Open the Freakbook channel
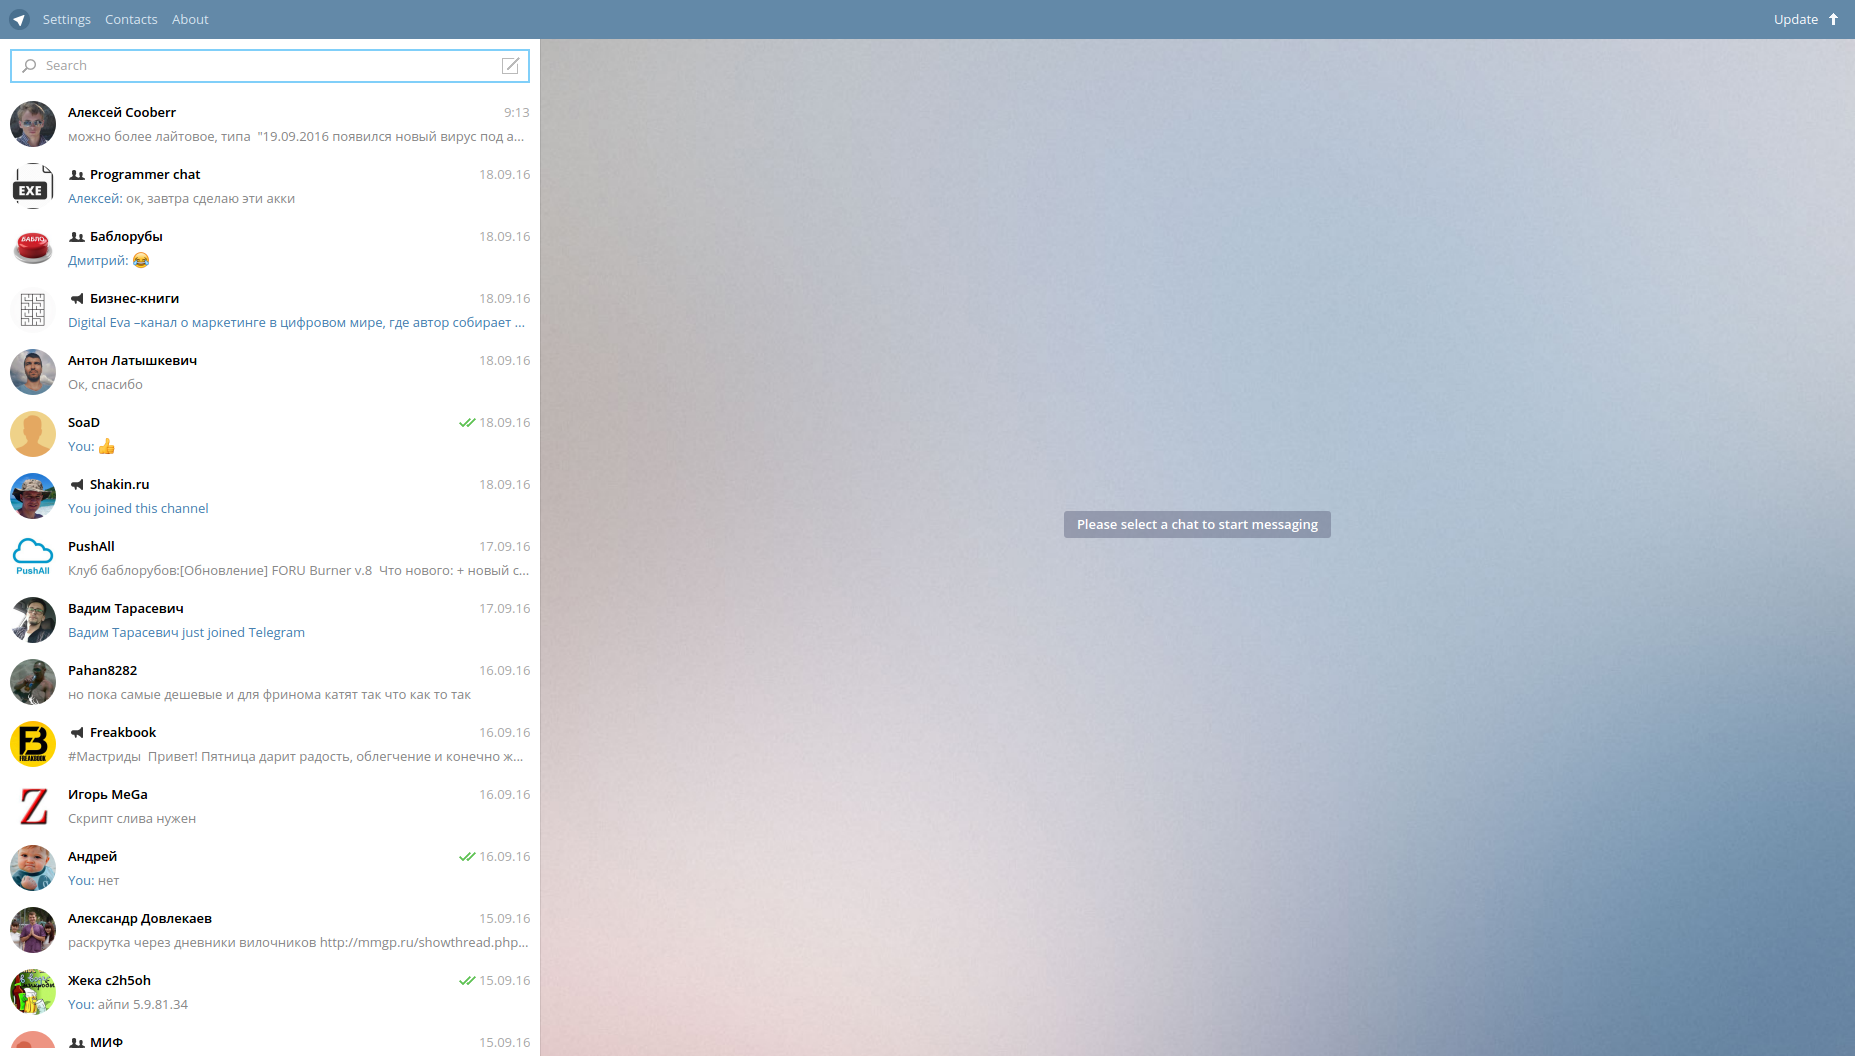This screenshot has height=1056, width=1855. coord(270,744)
